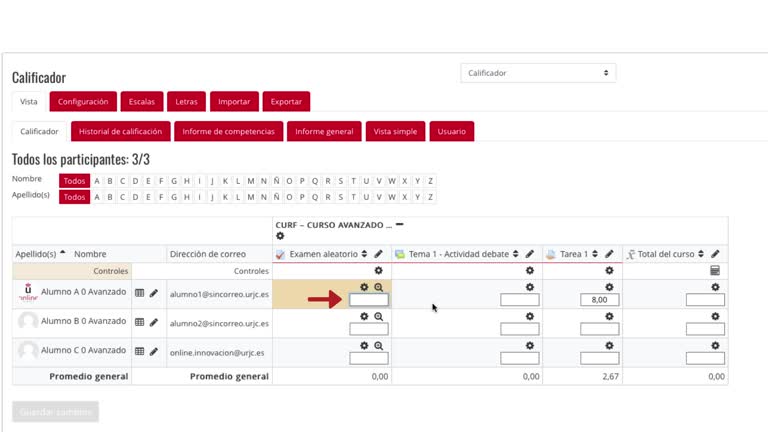Click gear icon under CURF course category
The width and height of the screenshot is (768, 432).
tap(280, 236)
